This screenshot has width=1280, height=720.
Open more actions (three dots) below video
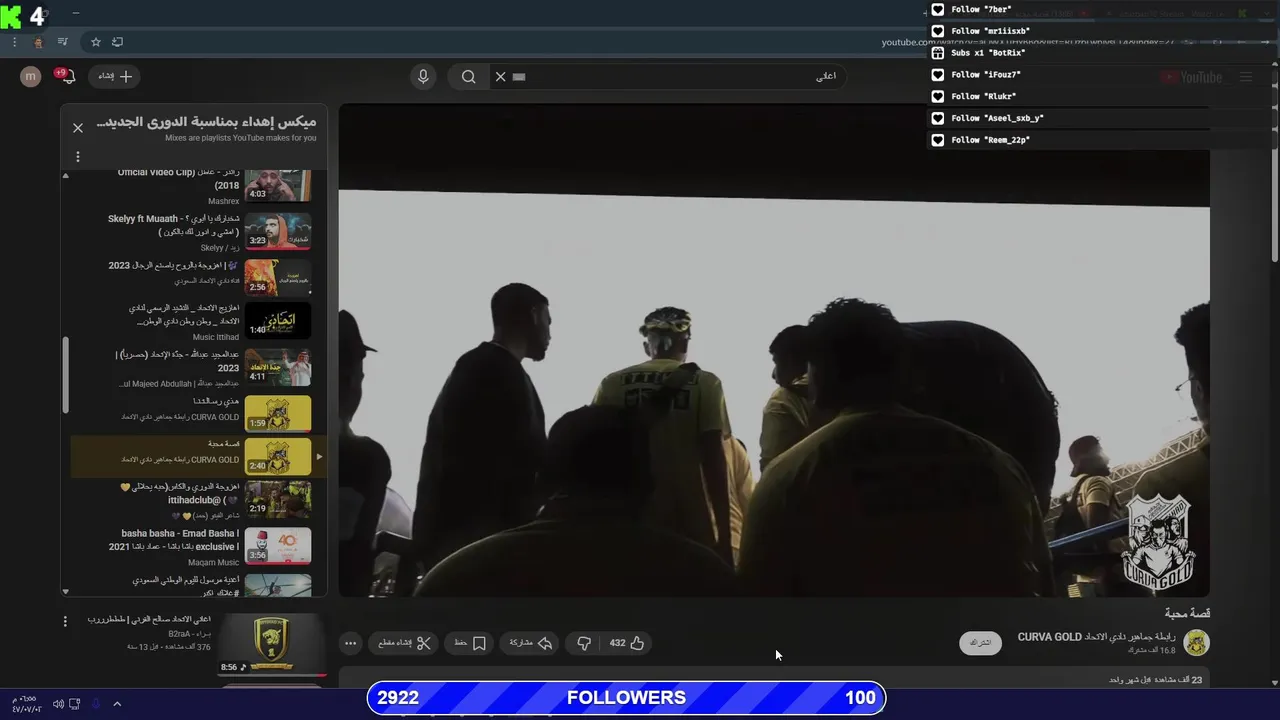350,643
